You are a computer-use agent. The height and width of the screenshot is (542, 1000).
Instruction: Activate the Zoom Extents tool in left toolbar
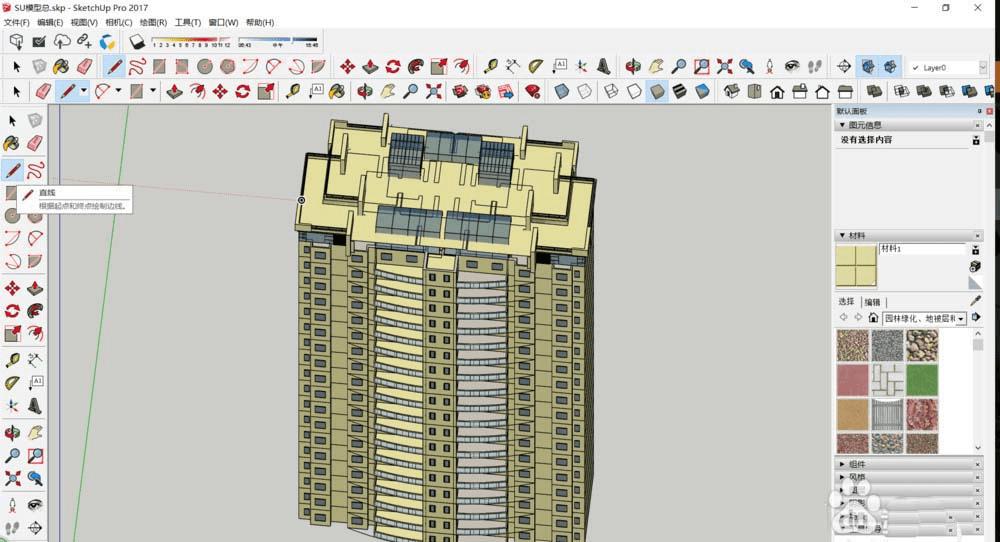(12, 478)
